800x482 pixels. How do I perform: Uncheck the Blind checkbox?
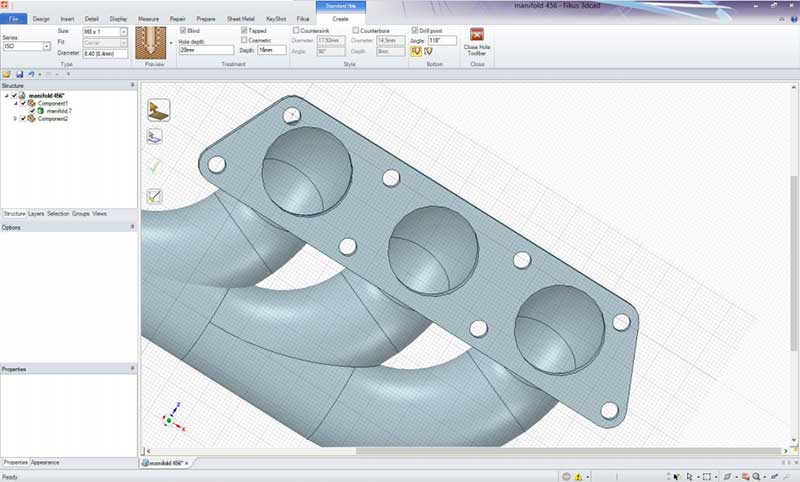pos(183,30)
